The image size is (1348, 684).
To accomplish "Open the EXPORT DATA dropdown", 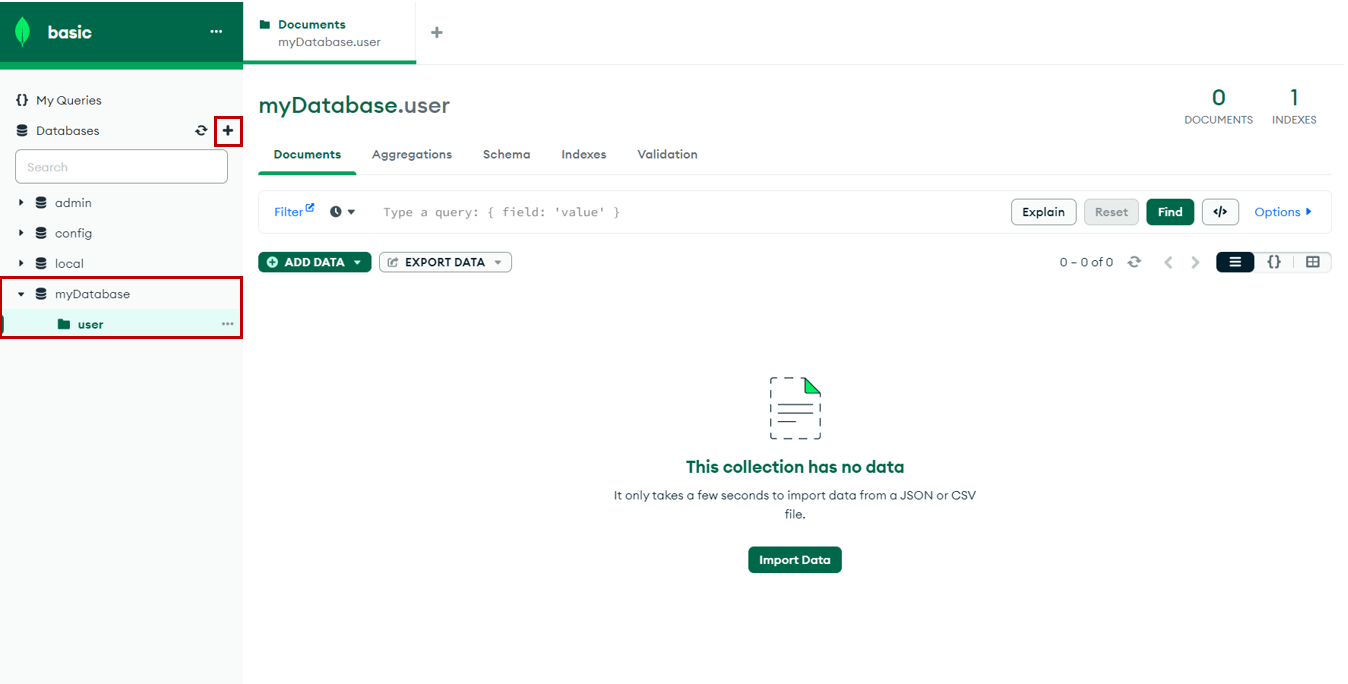I will pos(445,262).
